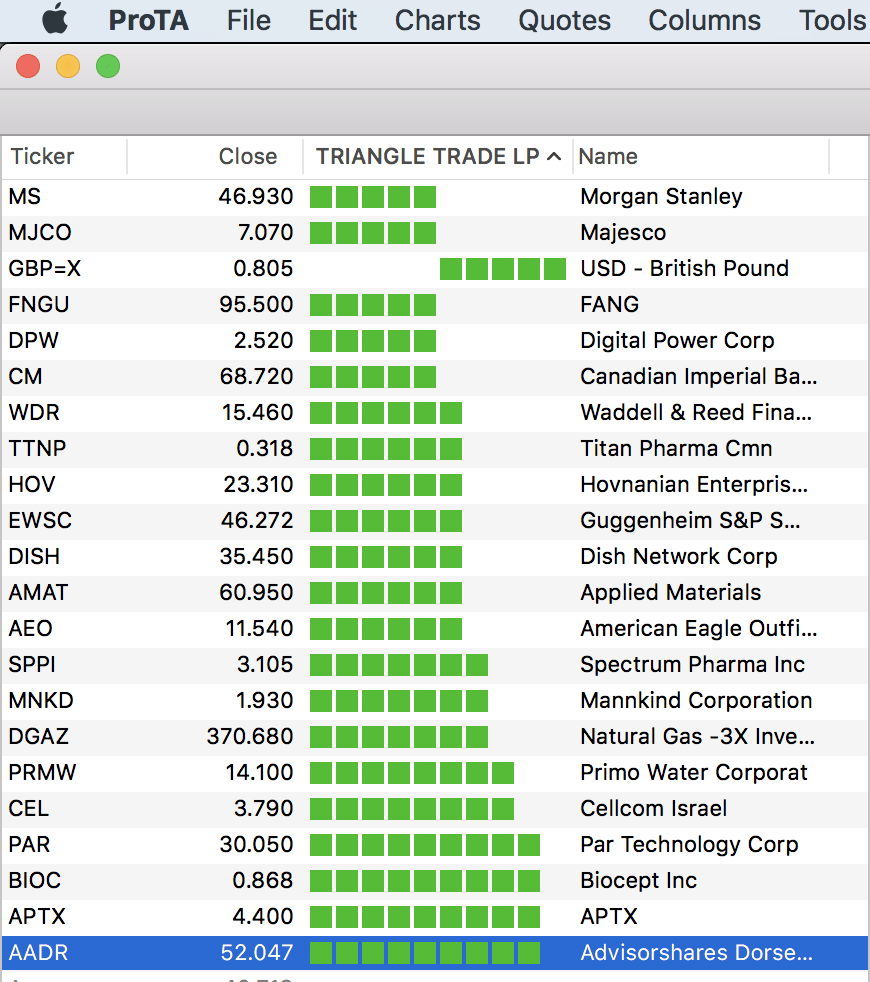
Task: Open the File menu
Action: [249, 21]
